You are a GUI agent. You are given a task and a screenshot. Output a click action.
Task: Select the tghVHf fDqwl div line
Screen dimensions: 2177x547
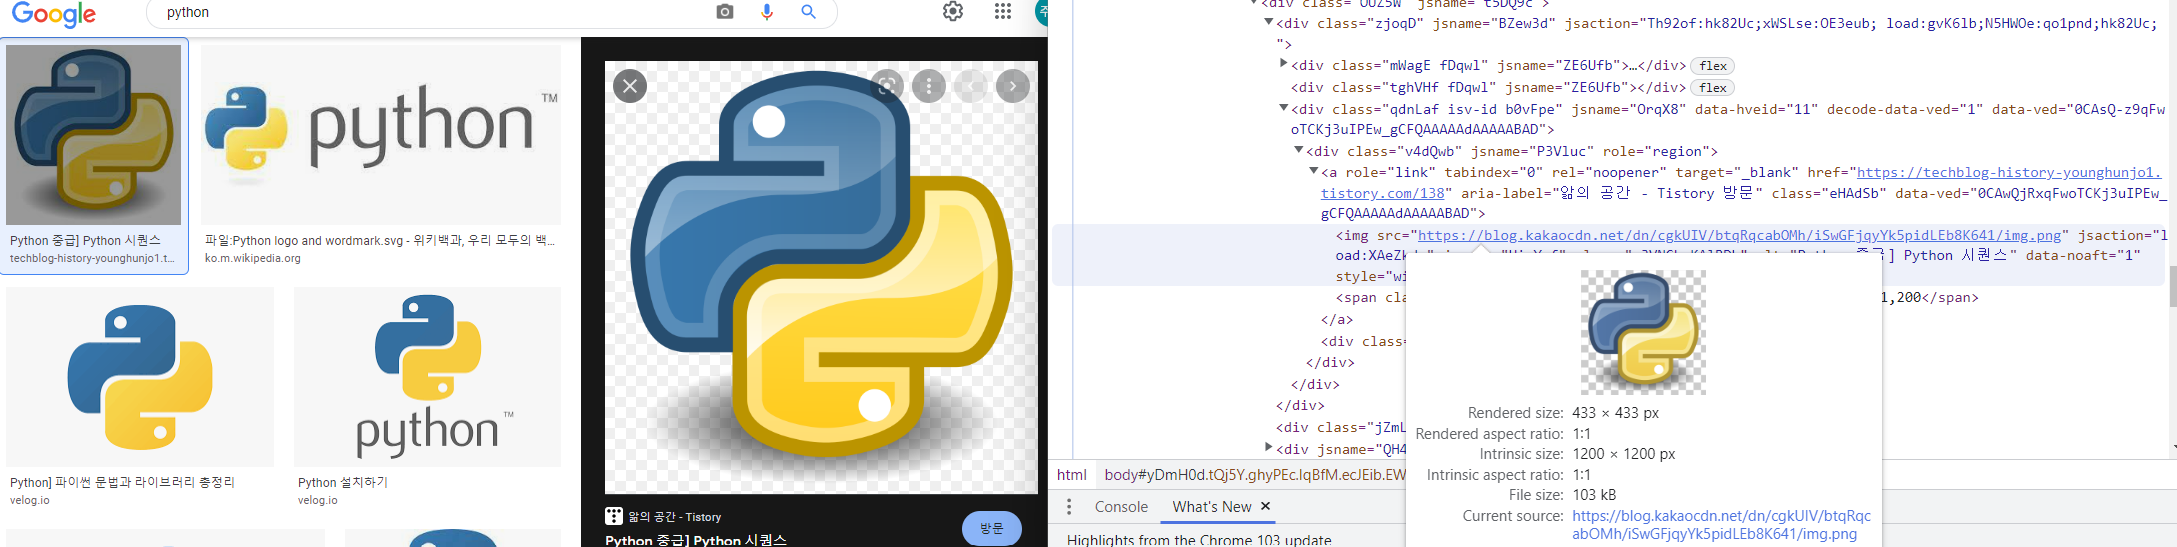coord(1488,88)
